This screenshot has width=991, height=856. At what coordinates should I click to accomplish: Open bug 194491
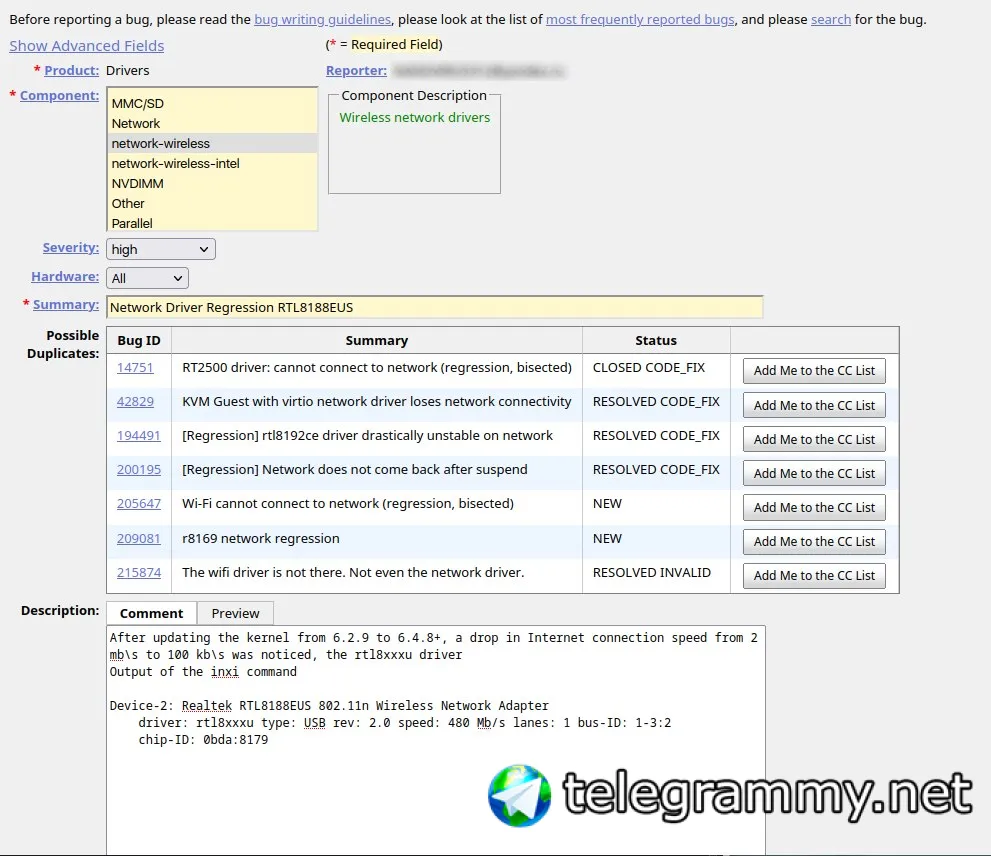pos(138,436)
